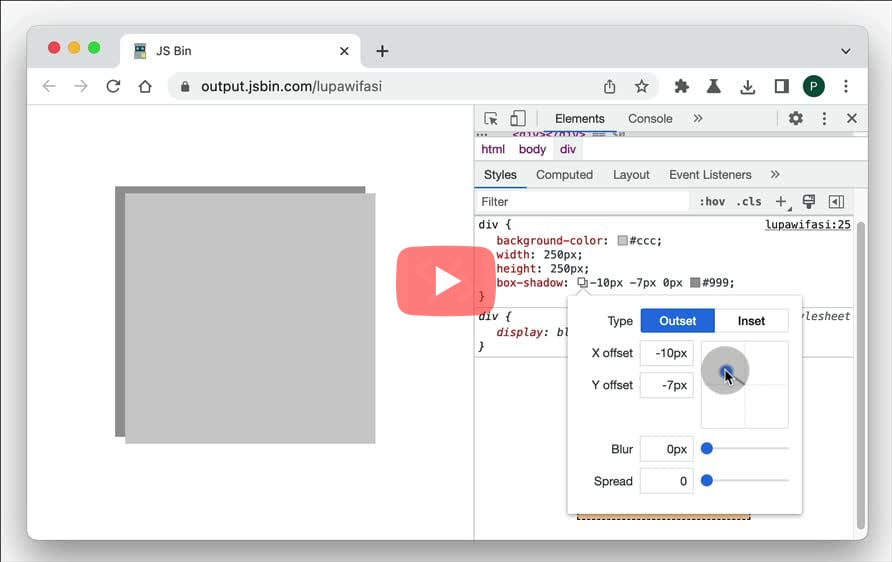Toggle device toolbar icon
This screenshot has height=562, width=892.
tap(518, 118)
